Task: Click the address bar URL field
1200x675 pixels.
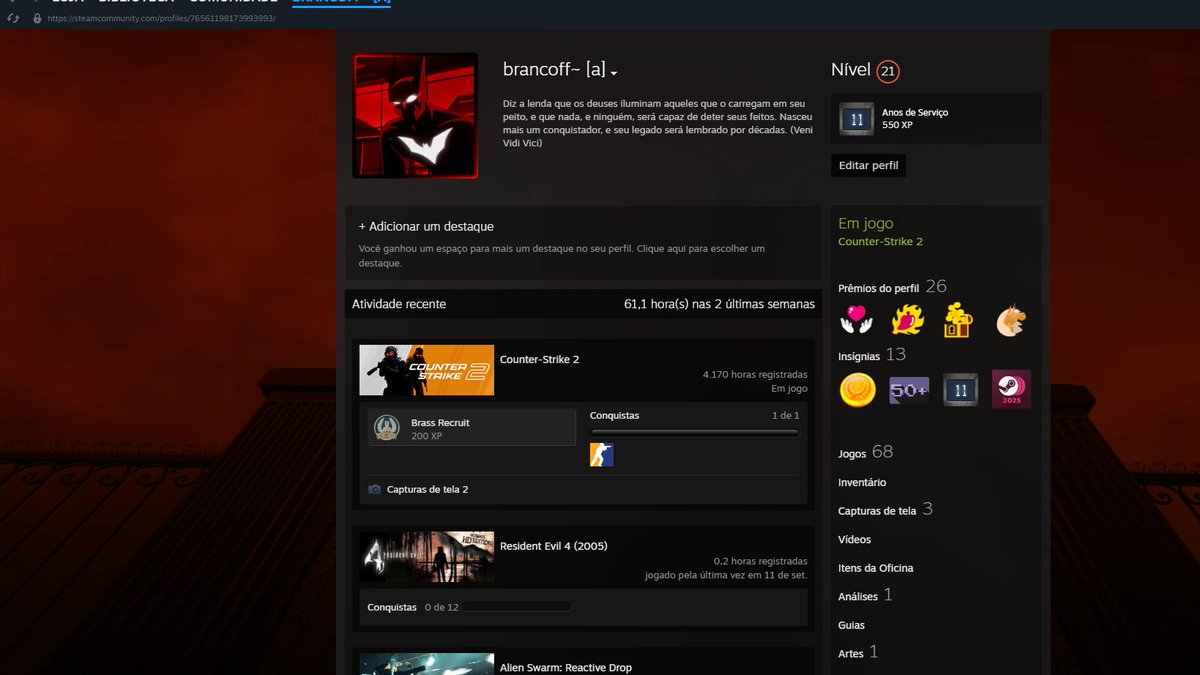Action: click(160, 18)
